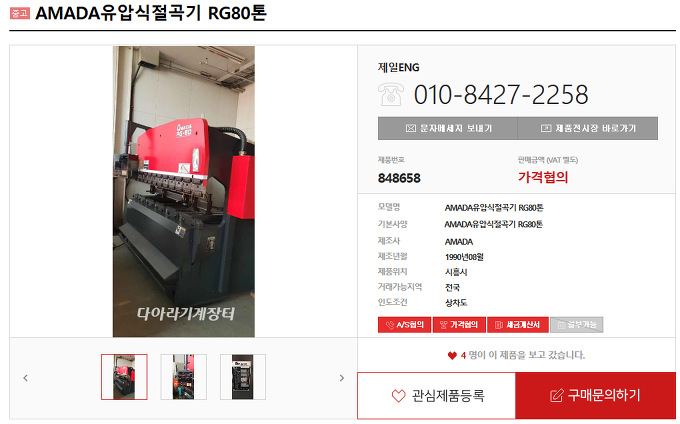
Task: Show the next thumbnails with the right arrow
Action: [342, 378]
